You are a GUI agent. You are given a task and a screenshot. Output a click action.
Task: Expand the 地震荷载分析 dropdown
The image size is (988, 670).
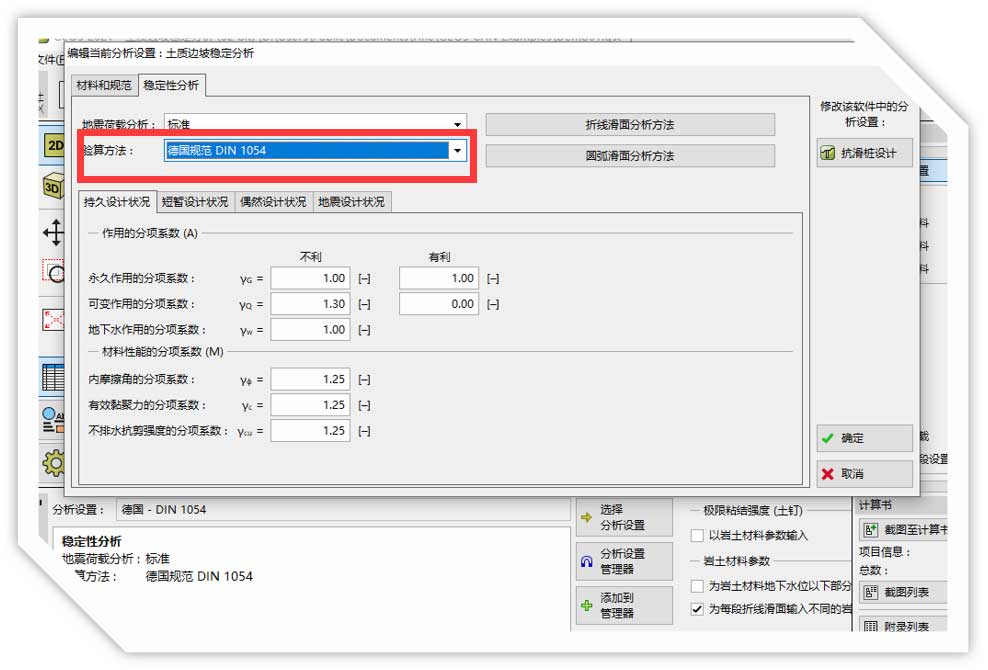coord(457,125)
